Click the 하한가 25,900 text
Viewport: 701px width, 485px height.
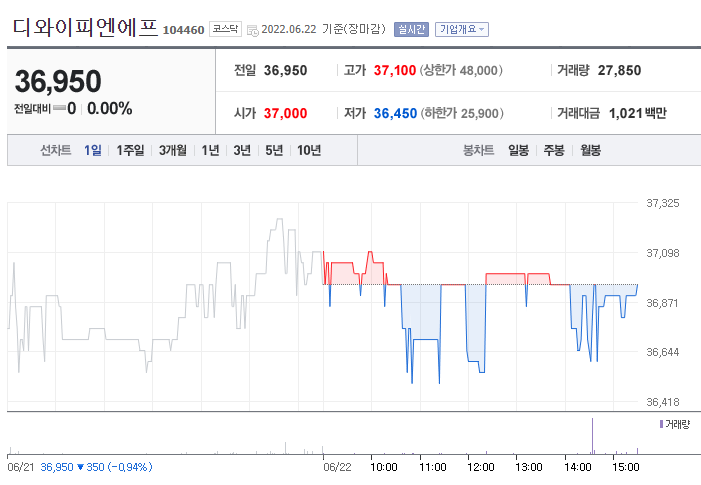(462, 114)
